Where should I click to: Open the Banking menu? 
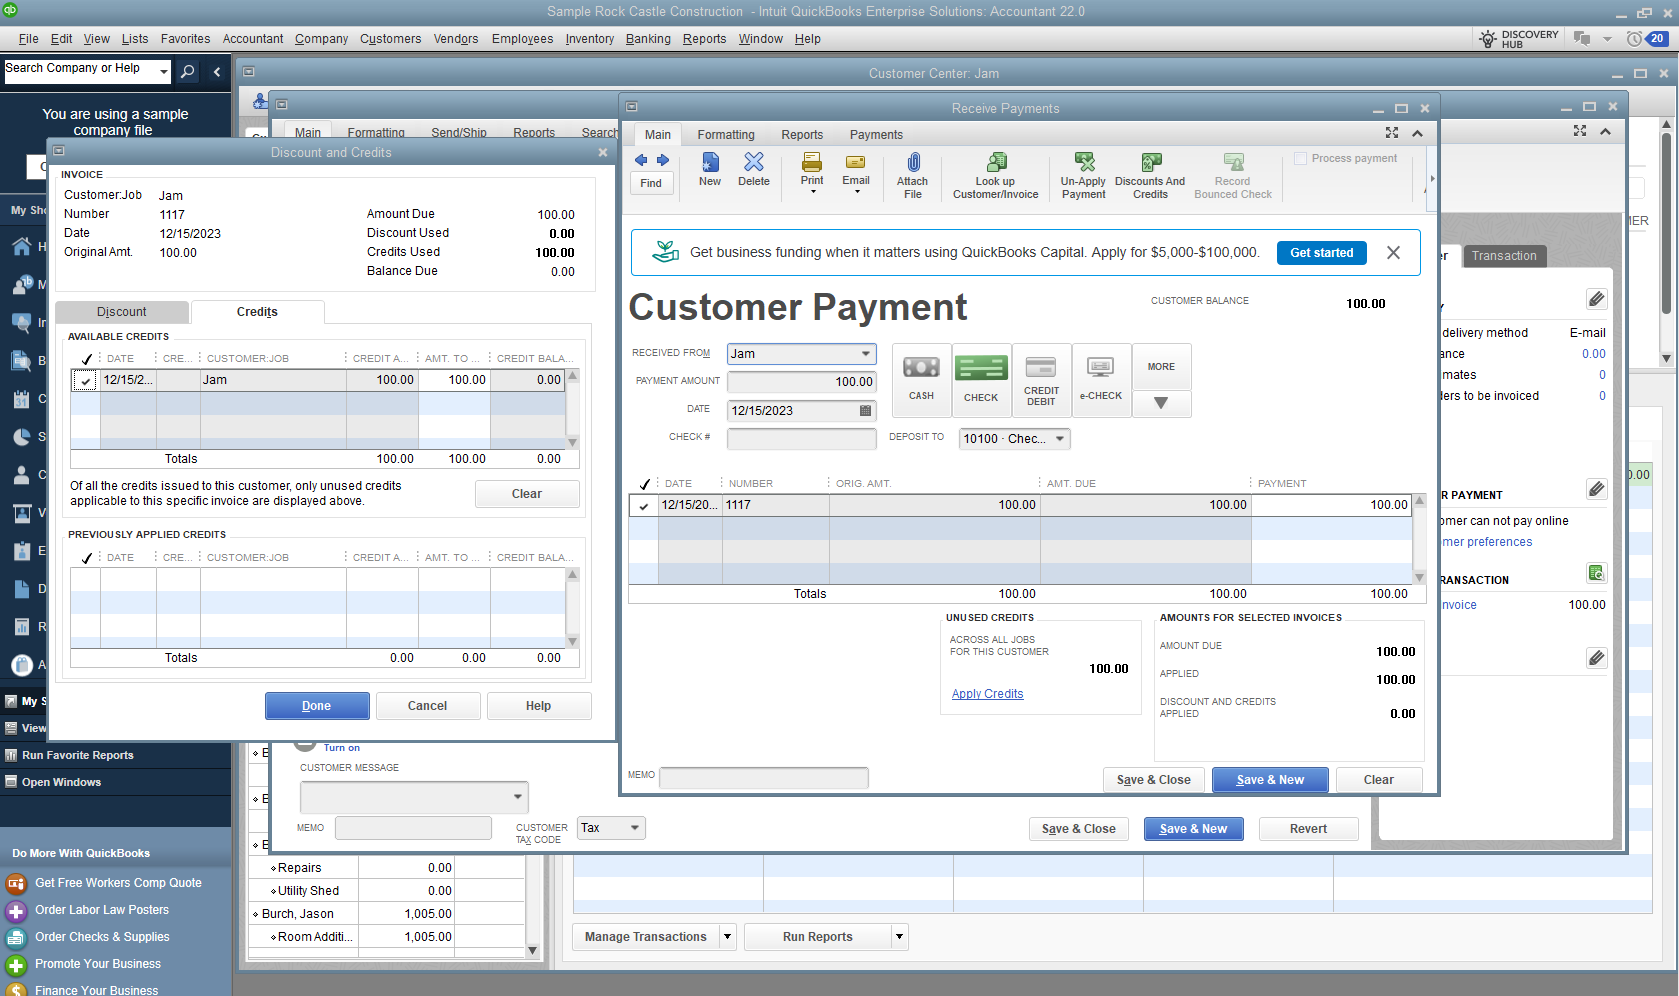coord(648,39)
